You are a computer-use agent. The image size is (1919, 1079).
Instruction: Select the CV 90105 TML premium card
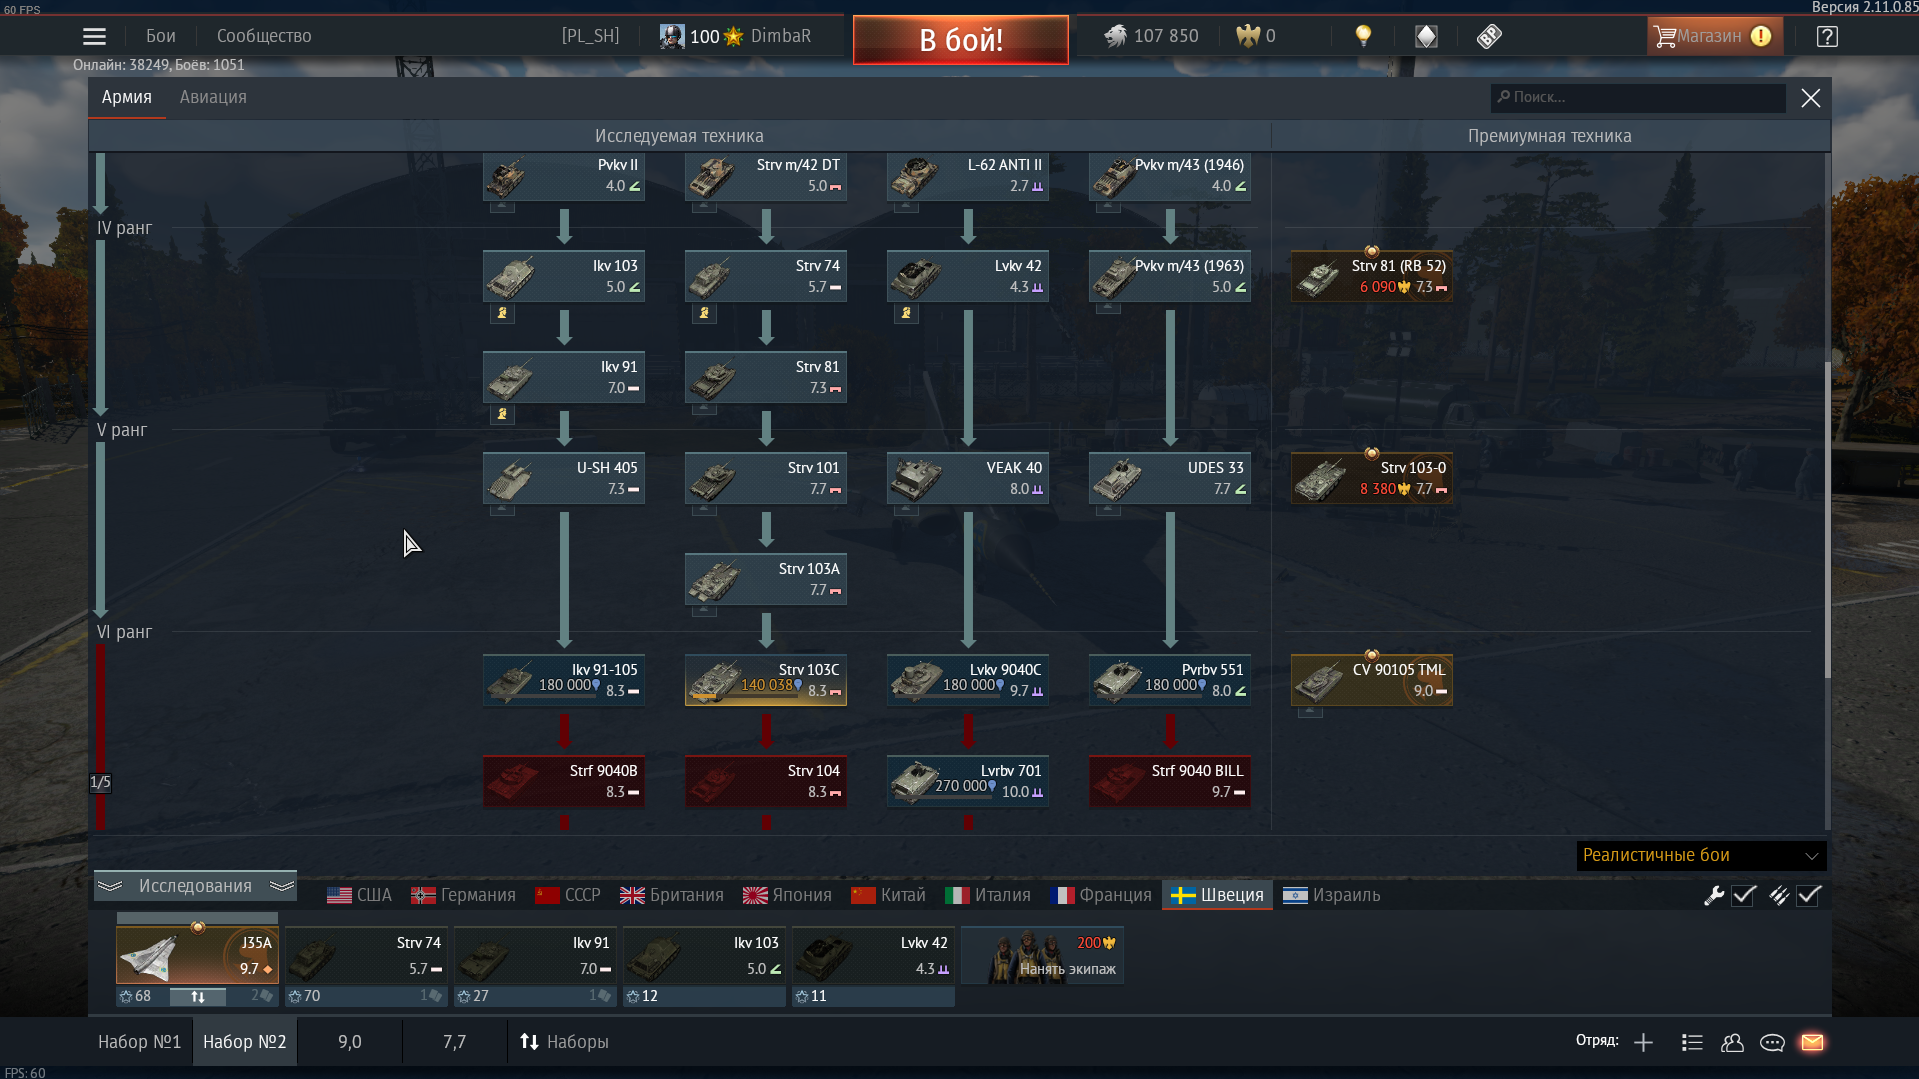pyautogui.click(x=1372, y=680)
